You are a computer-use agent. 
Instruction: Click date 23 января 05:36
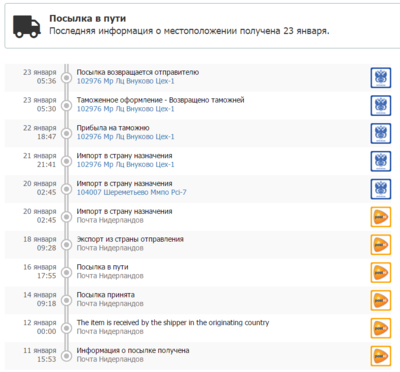40,77
